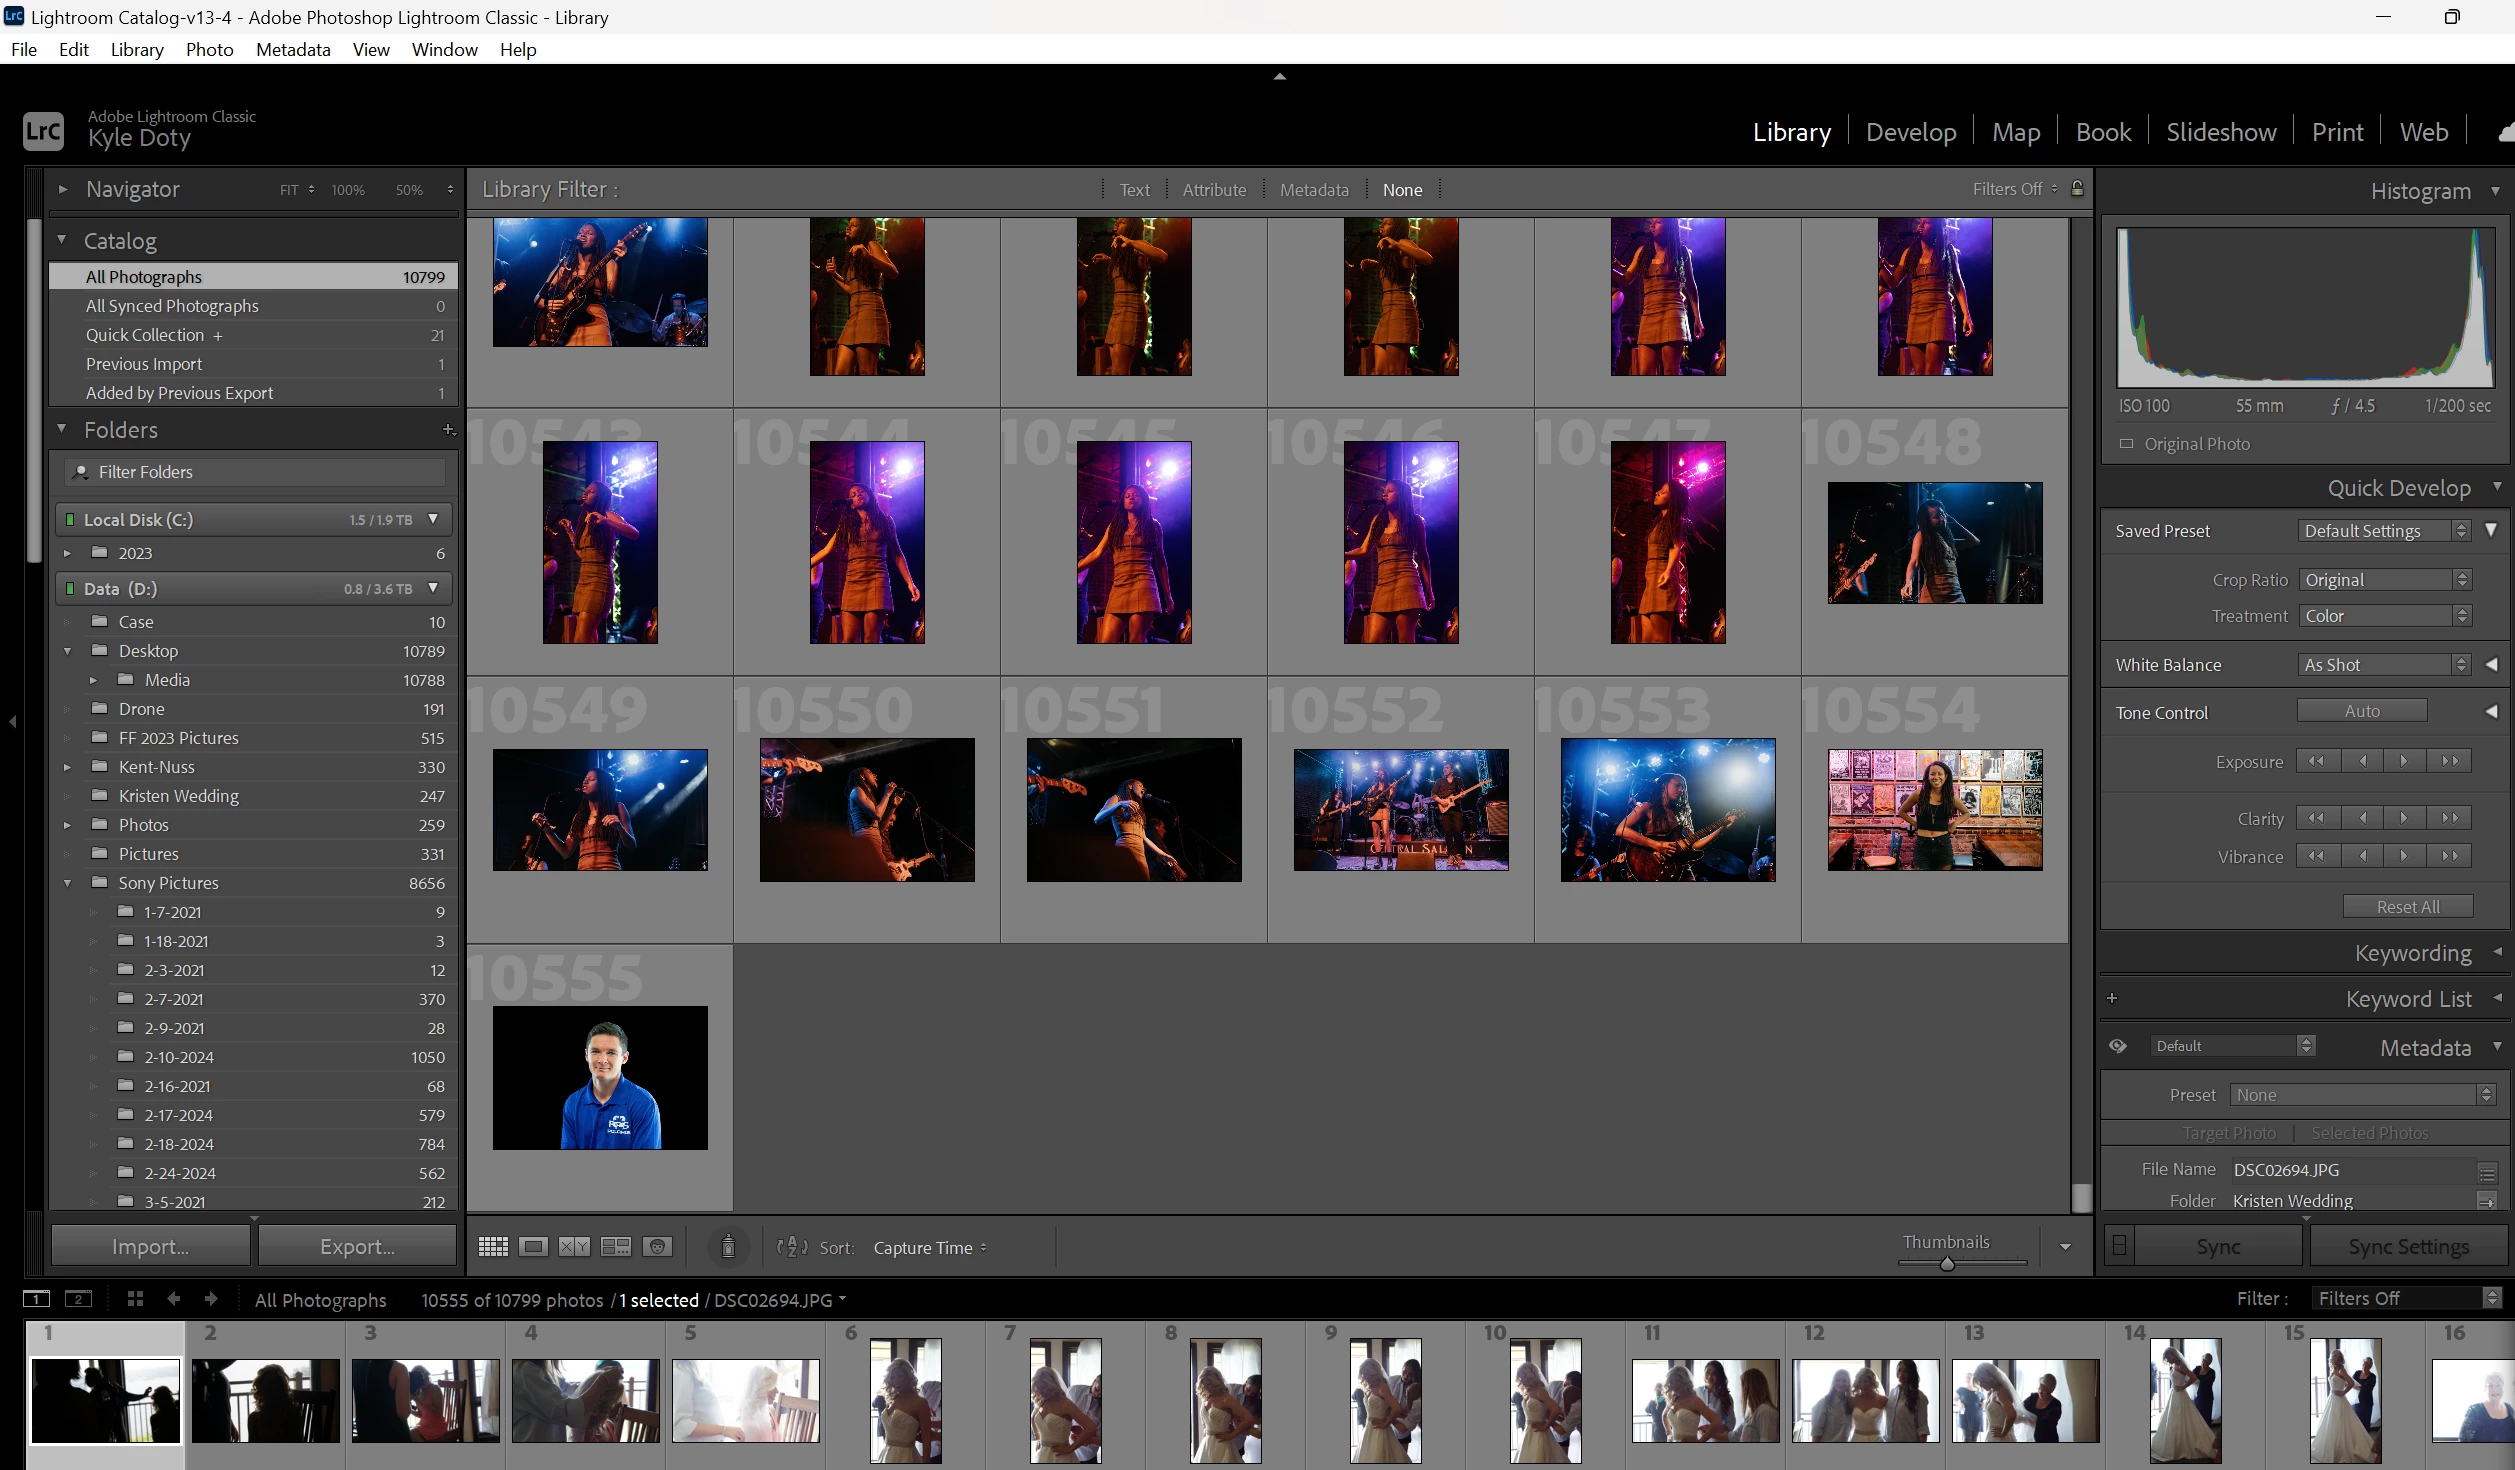2515x1470 pixels.
Task: Switch to Grid view icon
Action: pyautogui.click(x=493, y=1247)
